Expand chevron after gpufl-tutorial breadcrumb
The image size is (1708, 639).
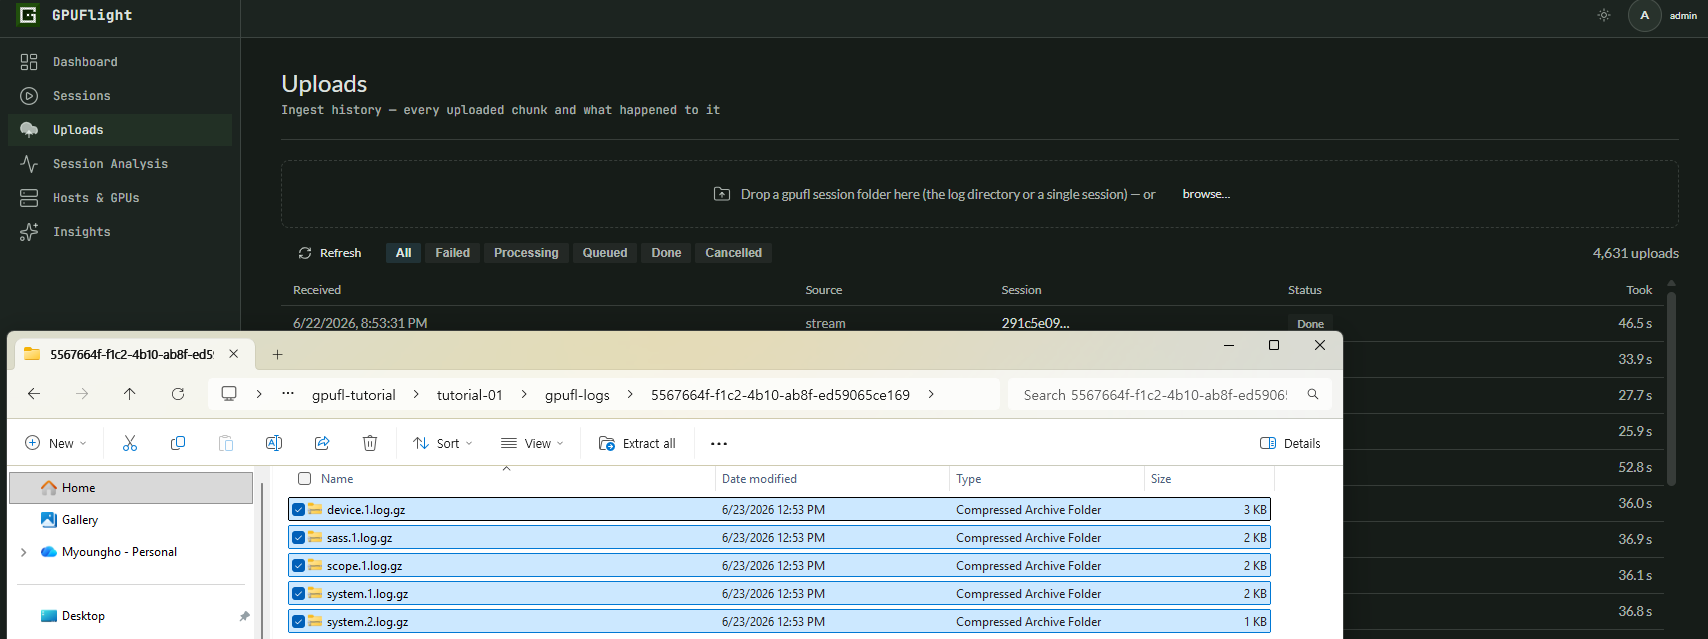(416, 394)
